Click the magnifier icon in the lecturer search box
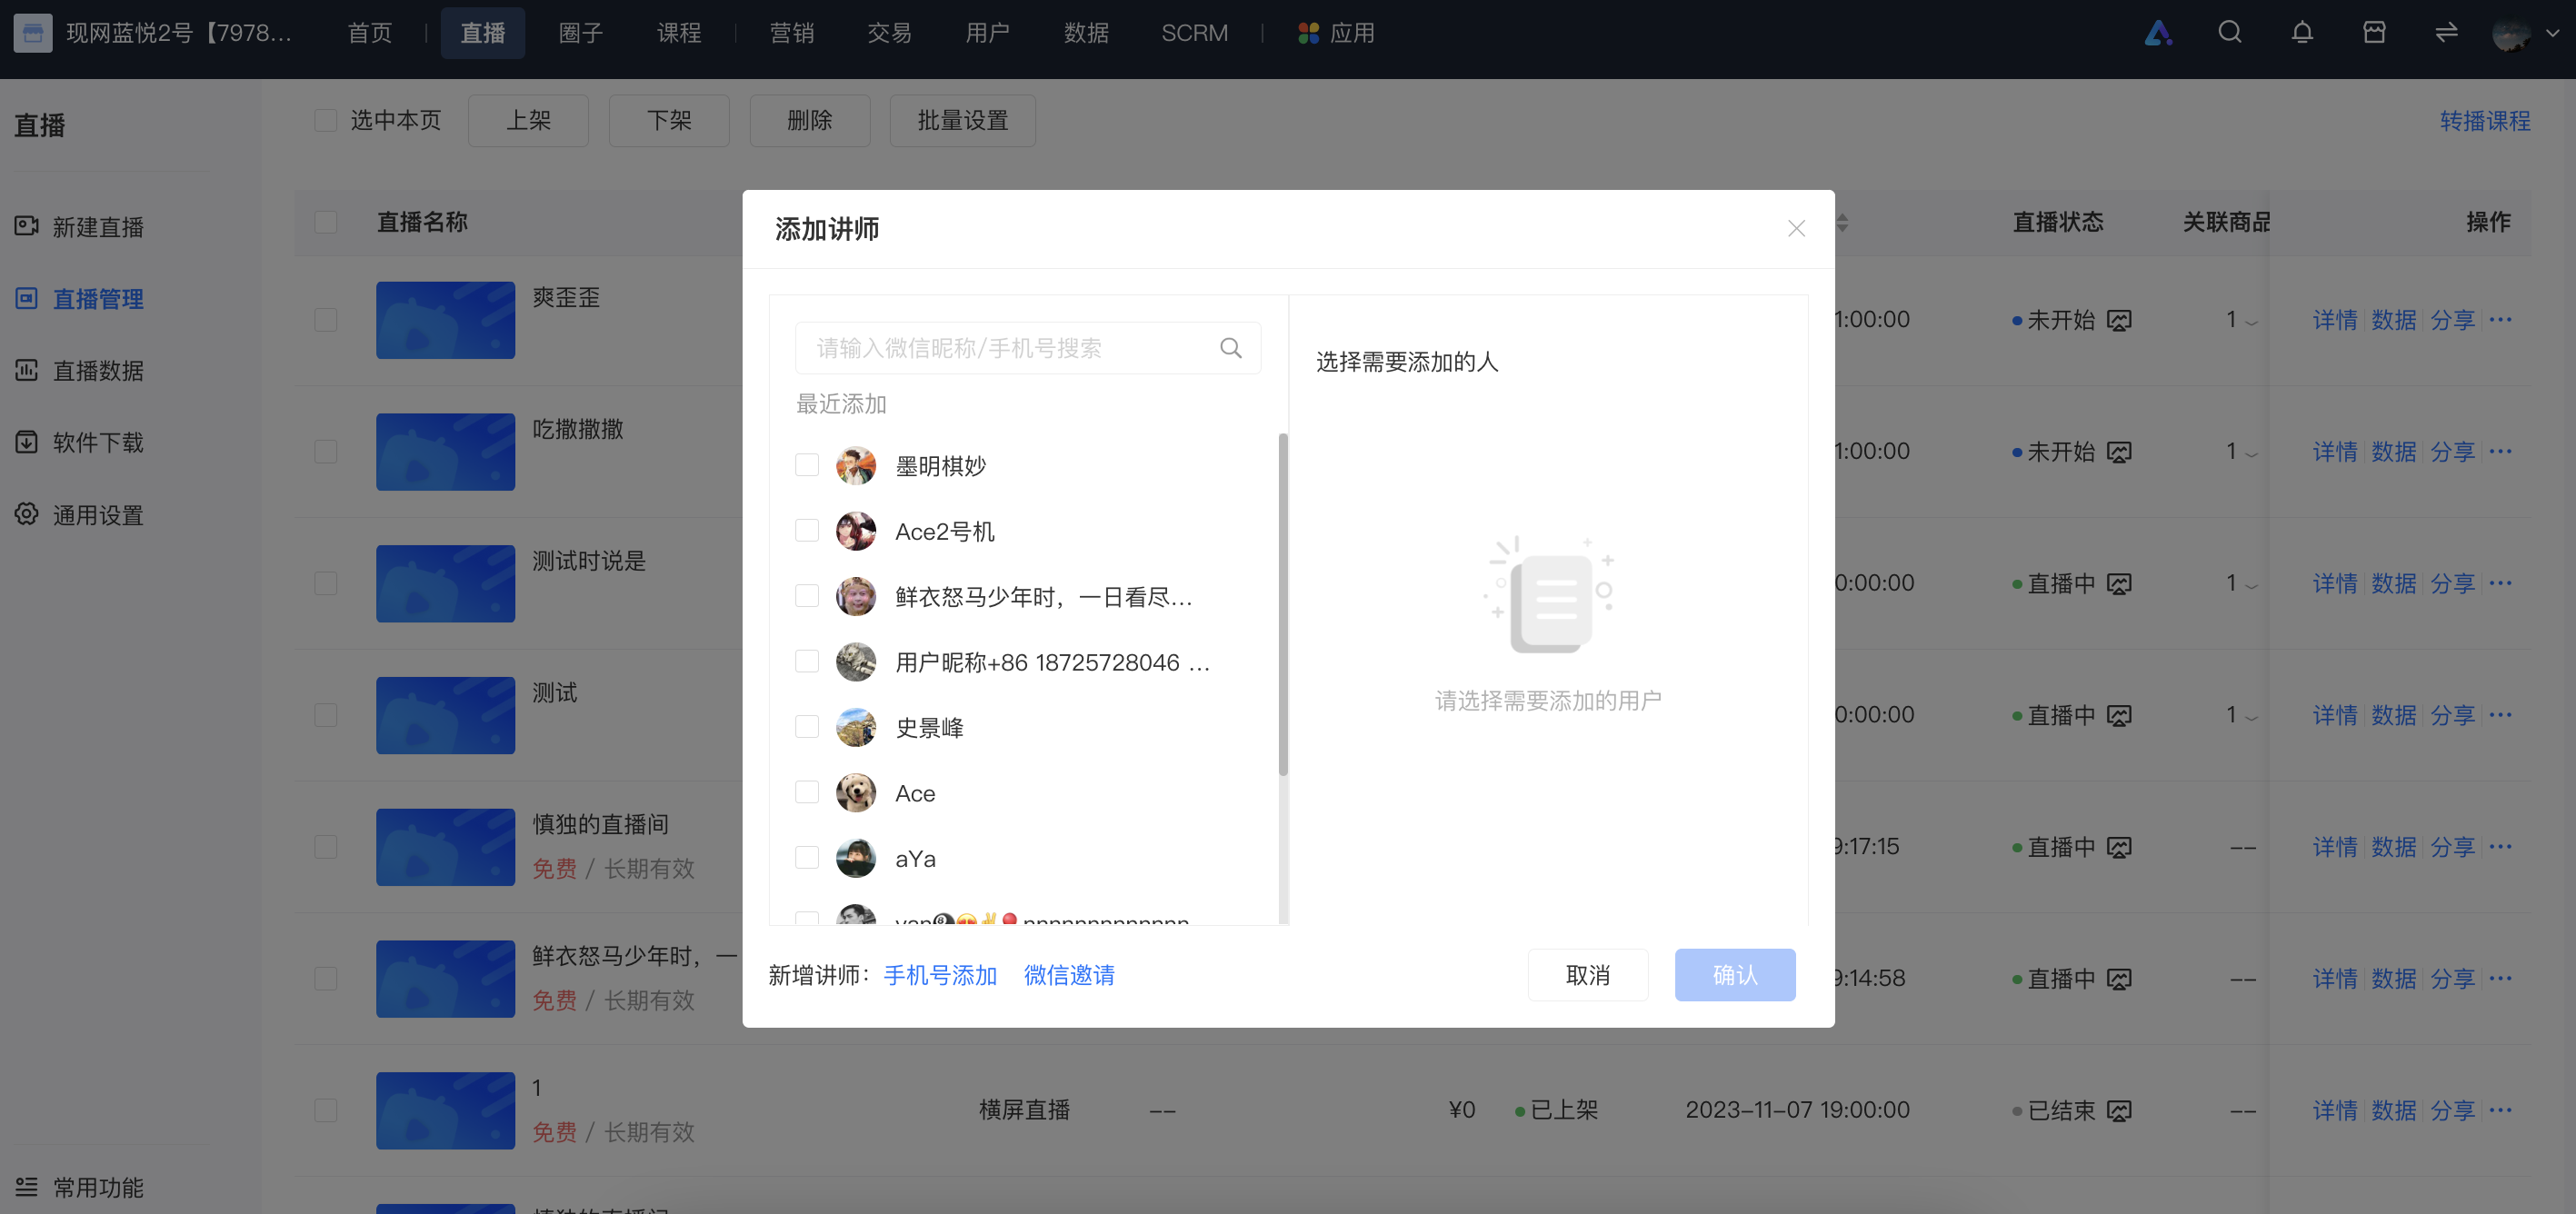The width and height of the screenshot is (2576, 1214). click(x=1231, y=348)
